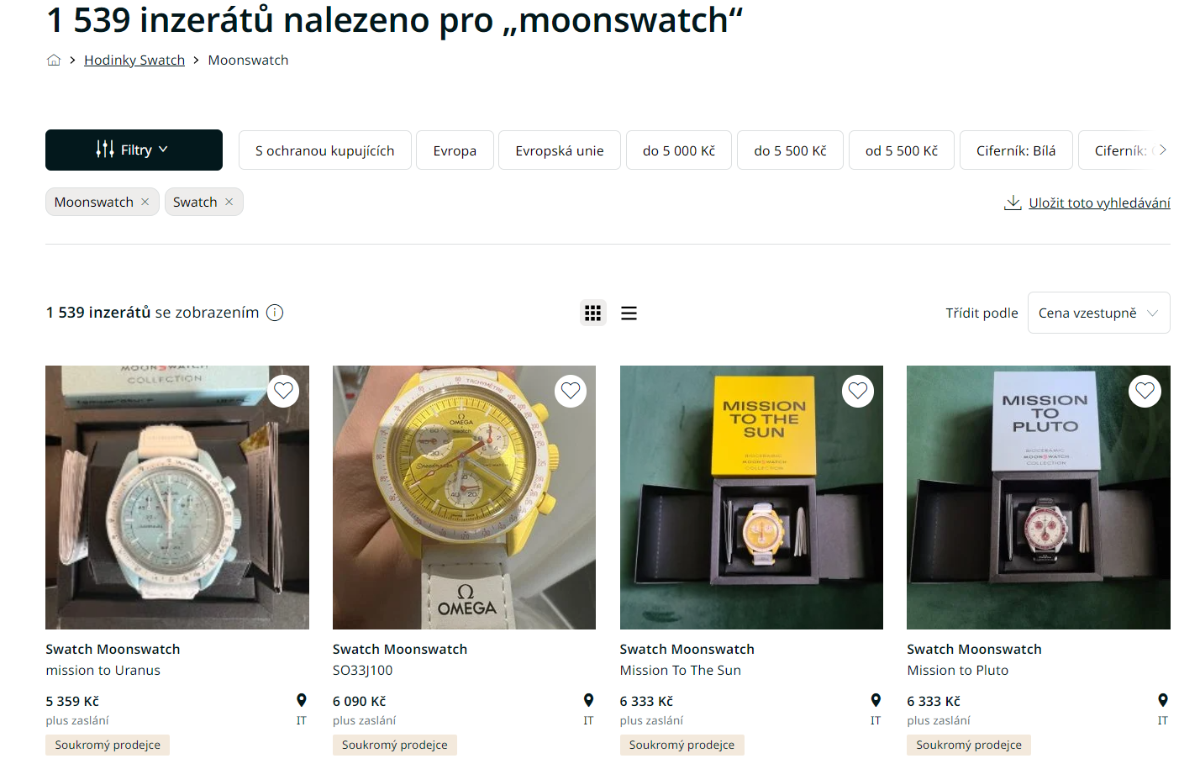Open the Mission to Pluto listing thumbnail
1200x769 pixels.
(1038, 497)
